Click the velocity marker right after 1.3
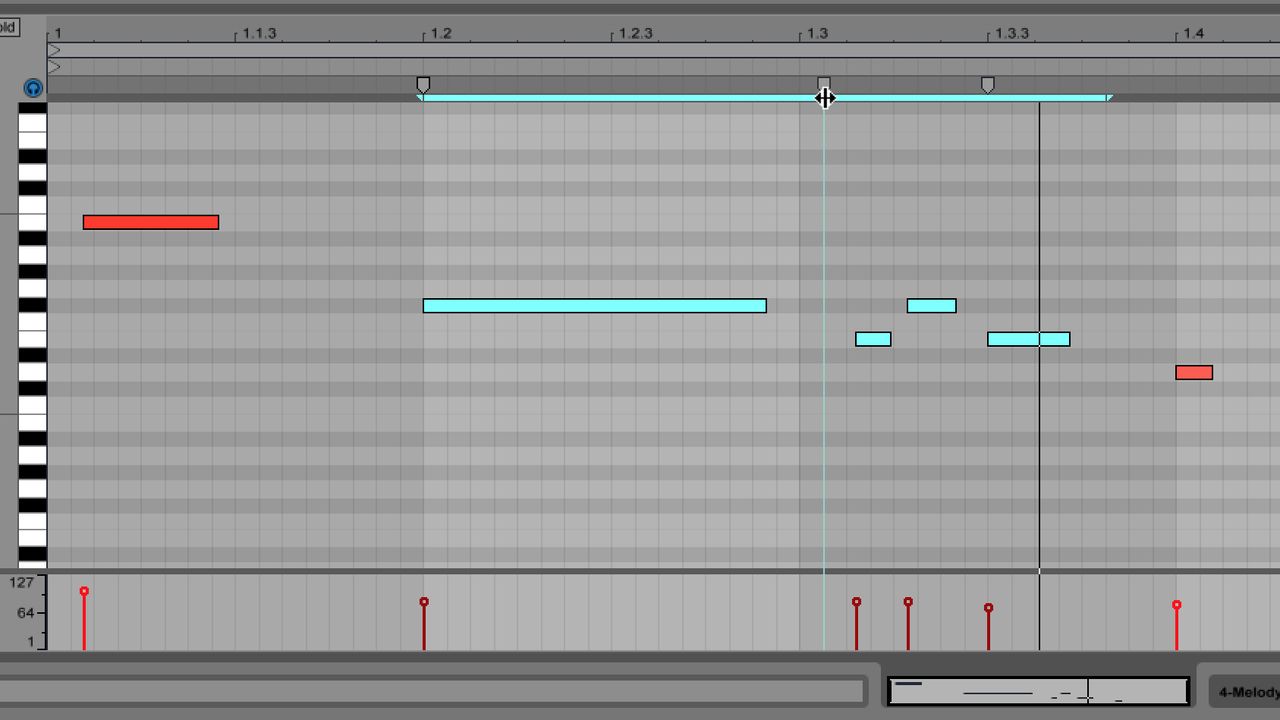The width and height of the screenshot is (1280, 720). tap(856, 602)
